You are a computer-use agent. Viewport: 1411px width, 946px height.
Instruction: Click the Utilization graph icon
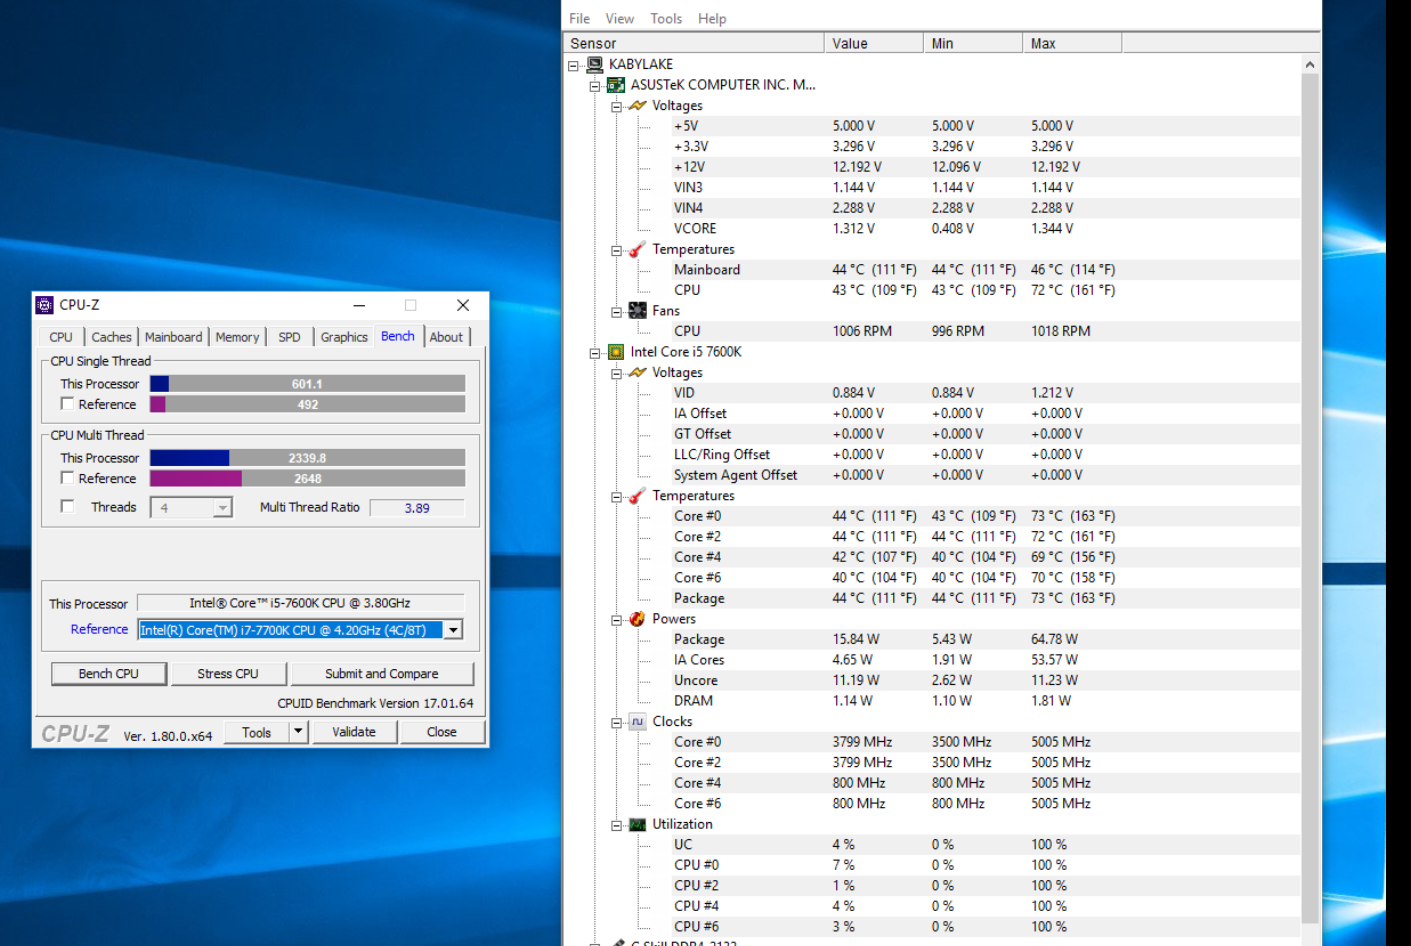click(x=637, y=825)
